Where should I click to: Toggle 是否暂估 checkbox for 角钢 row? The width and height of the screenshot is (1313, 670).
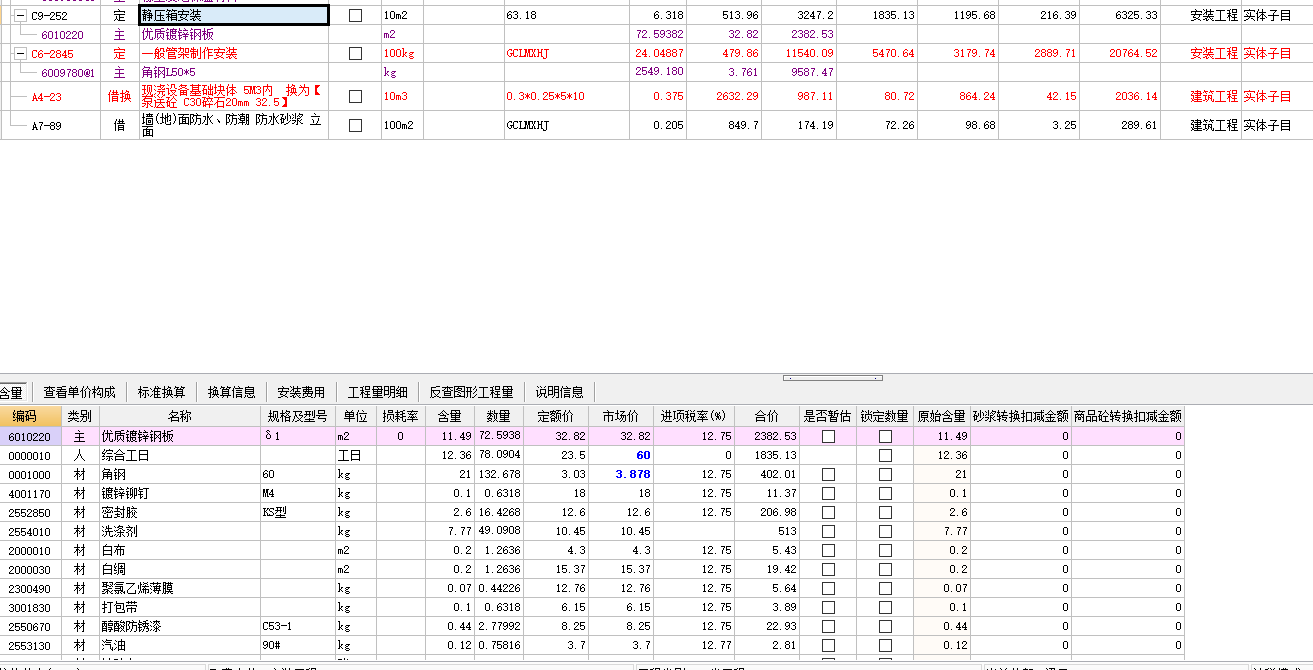pos(828,474)
